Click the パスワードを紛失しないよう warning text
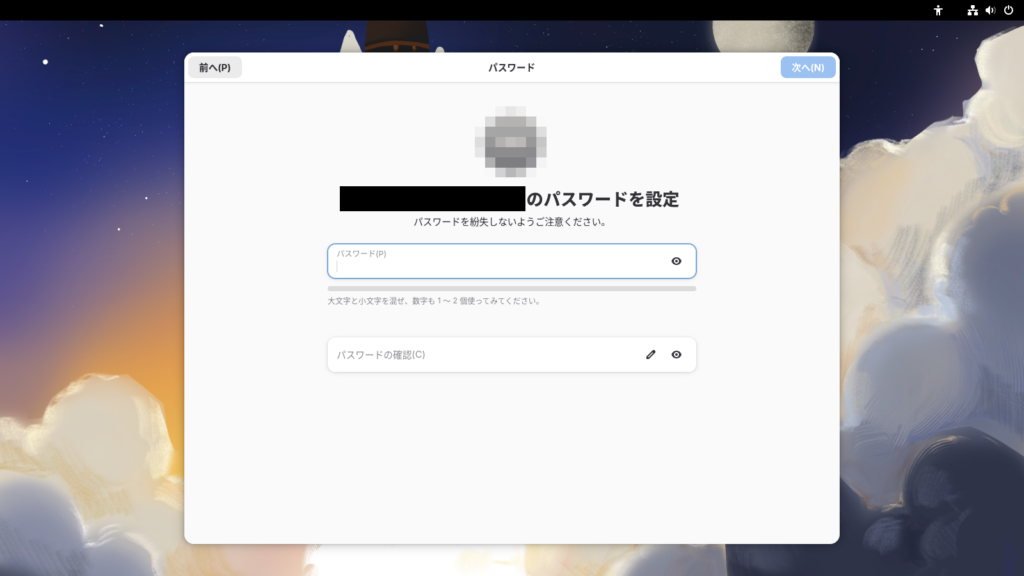This screenshot has width=1024, height=576. point(511,221)
